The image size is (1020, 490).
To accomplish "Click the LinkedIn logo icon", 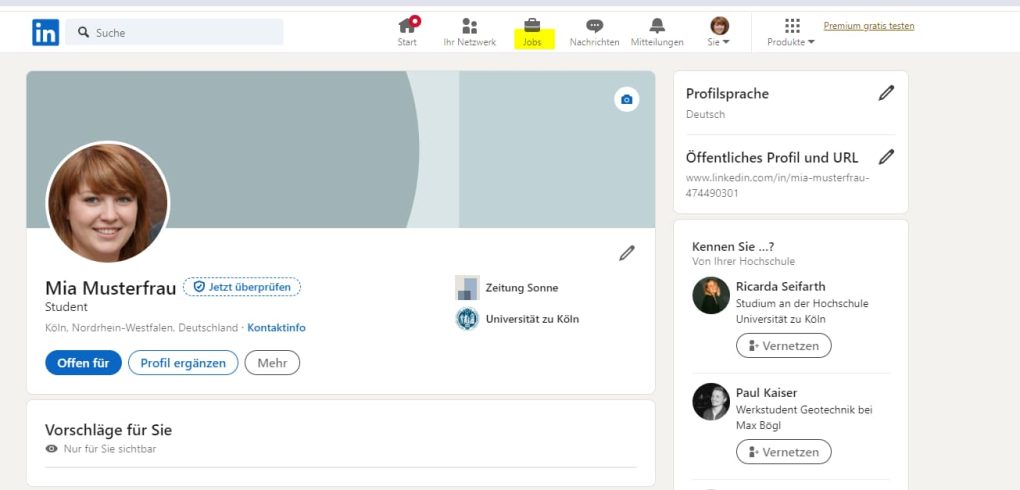I will (x=45, y=32).
